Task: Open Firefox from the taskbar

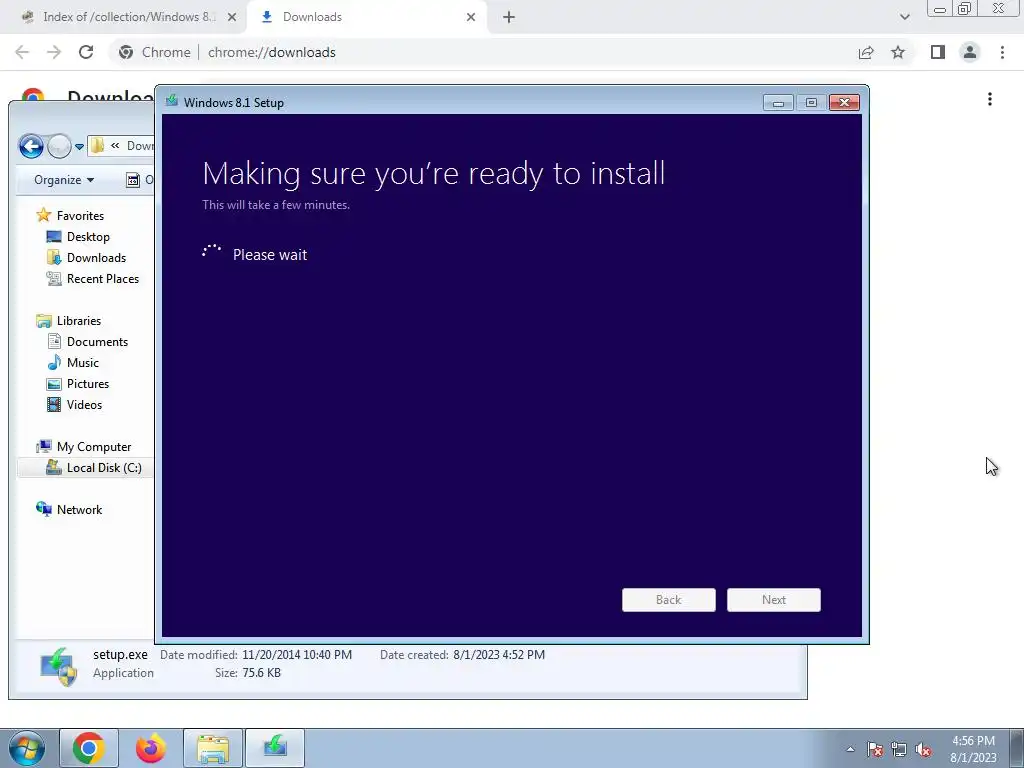Action: [x=151, y=748]
